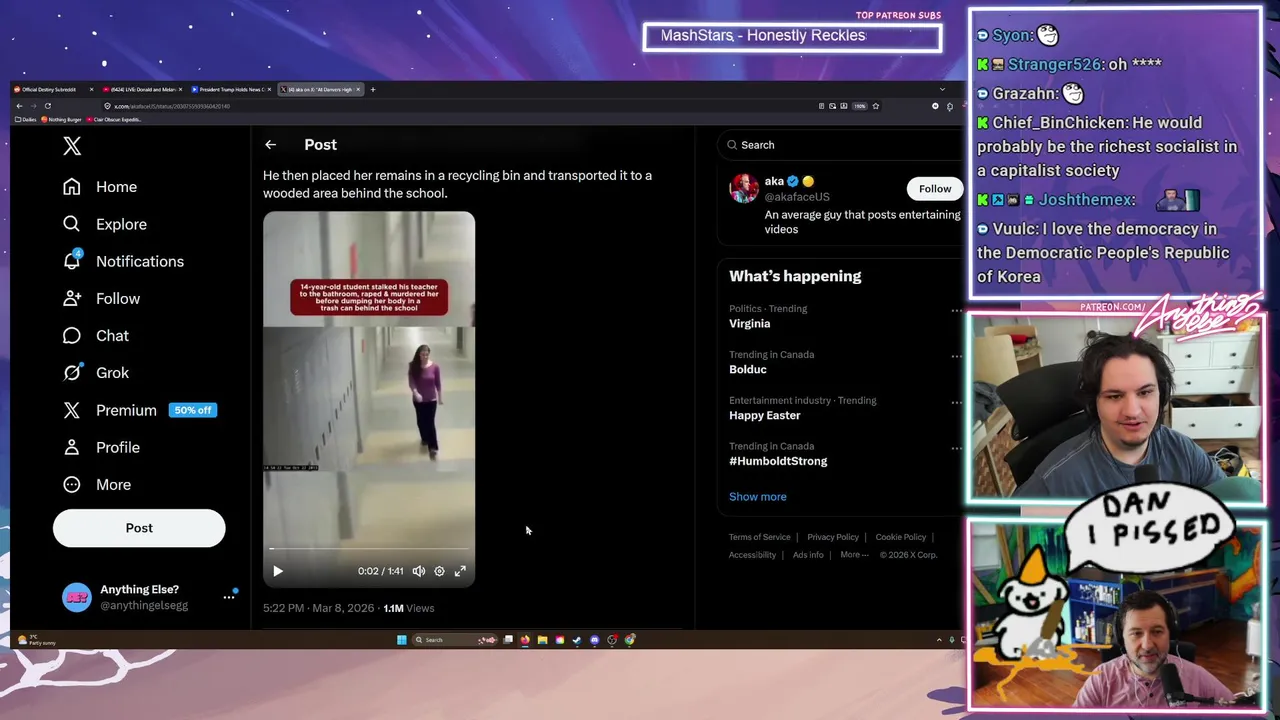Click the Premium 50% off badge

(193, 410)
